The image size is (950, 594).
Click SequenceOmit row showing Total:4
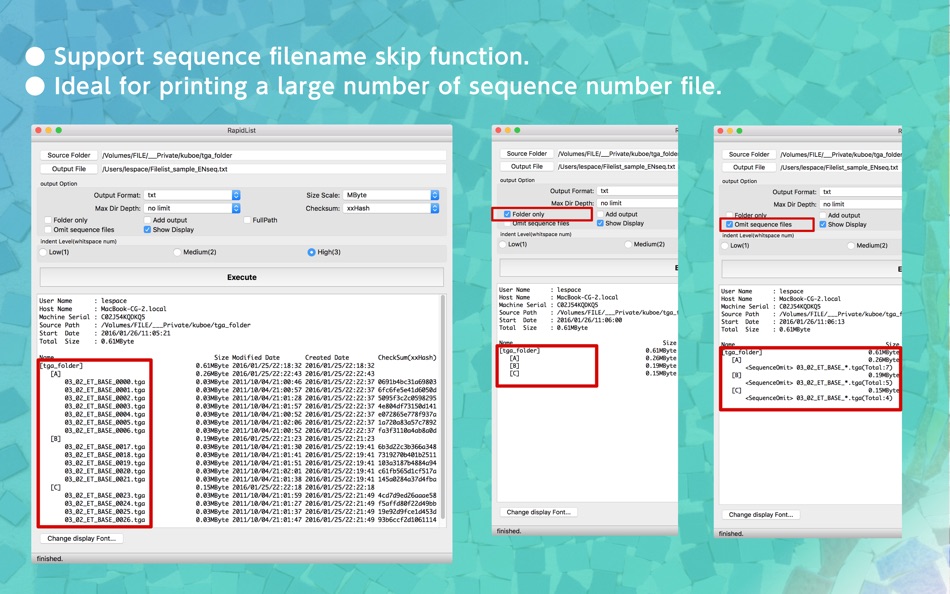tap(819, 398)
